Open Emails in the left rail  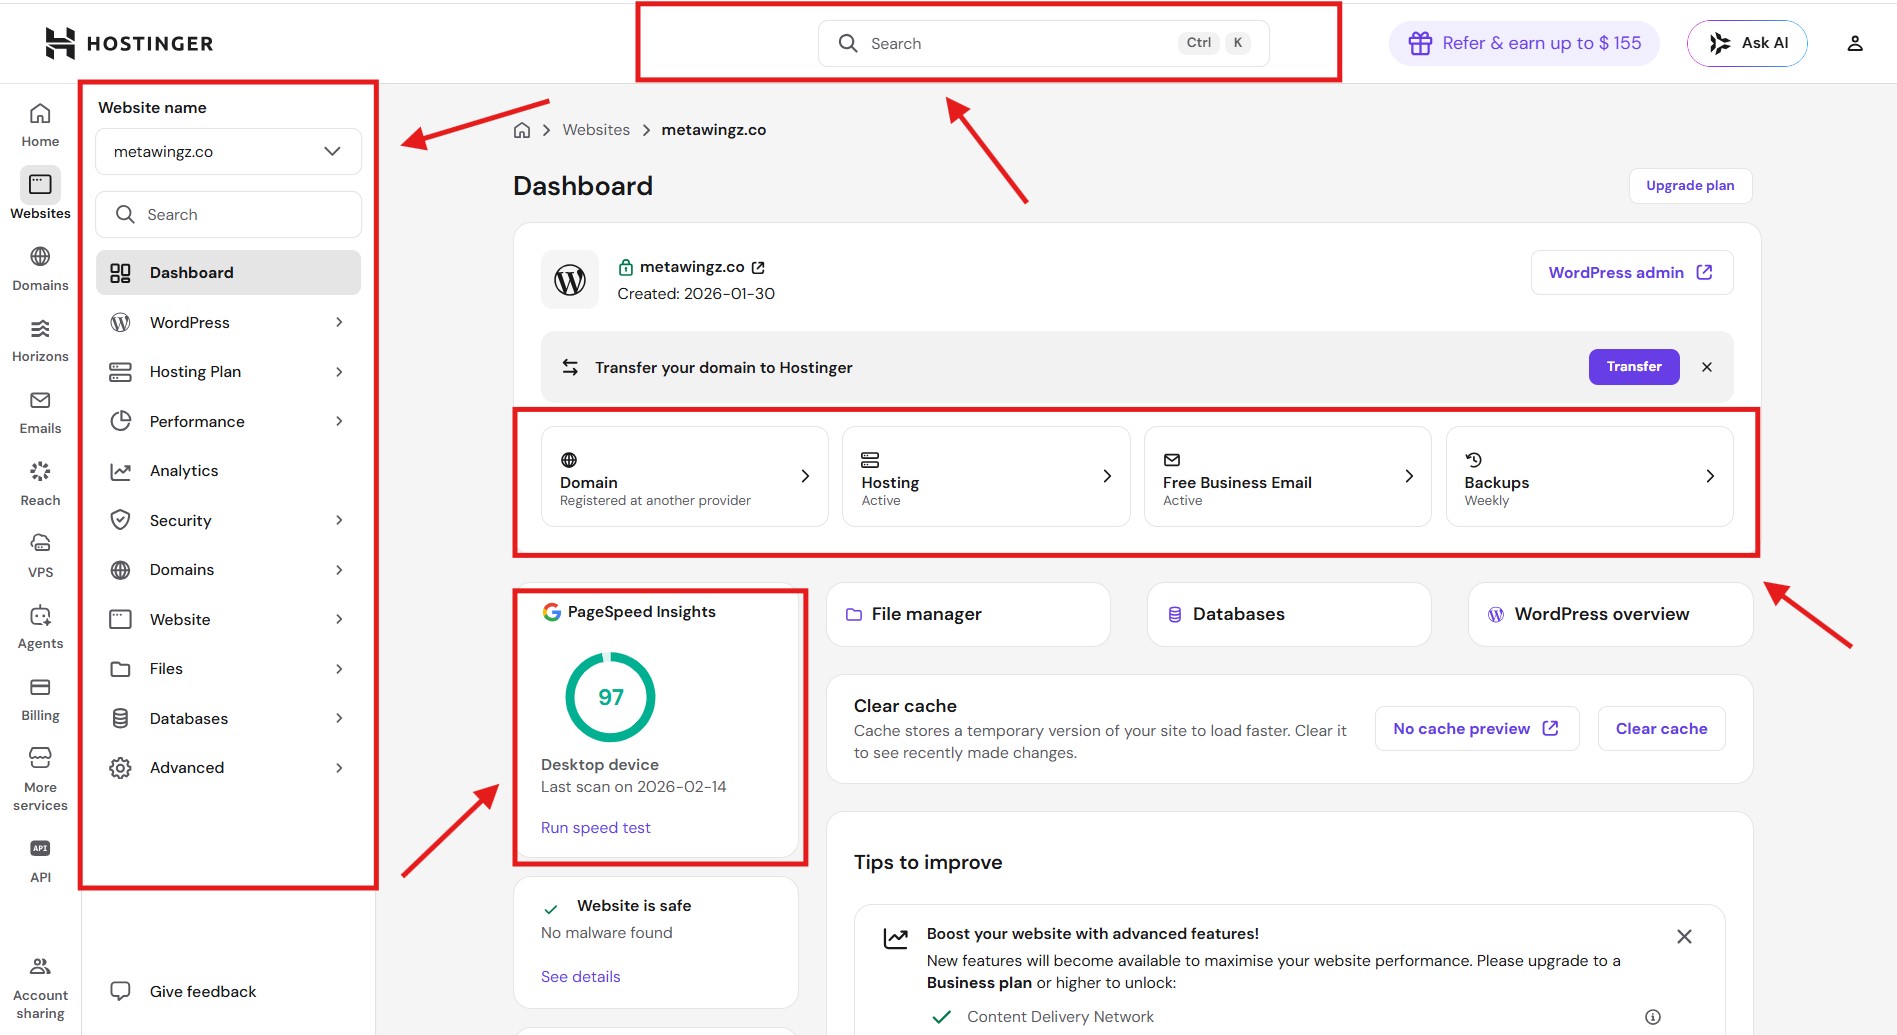tap(40, 412)
